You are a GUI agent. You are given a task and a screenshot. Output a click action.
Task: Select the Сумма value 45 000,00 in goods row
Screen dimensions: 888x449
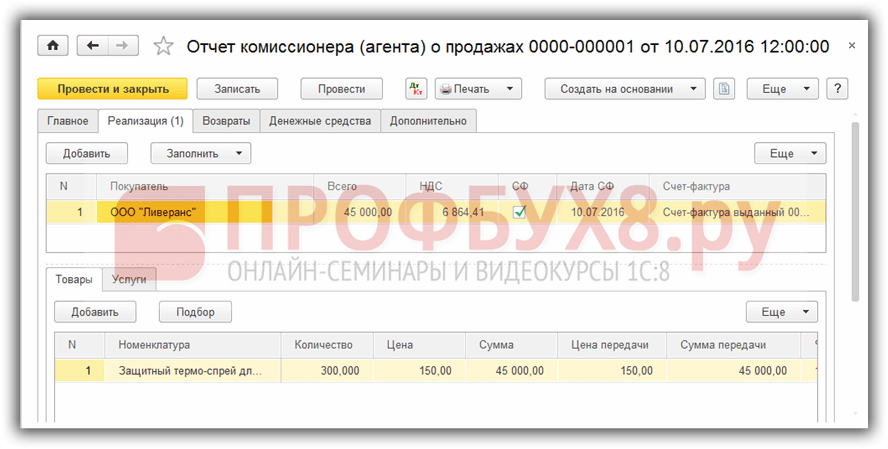511,371
